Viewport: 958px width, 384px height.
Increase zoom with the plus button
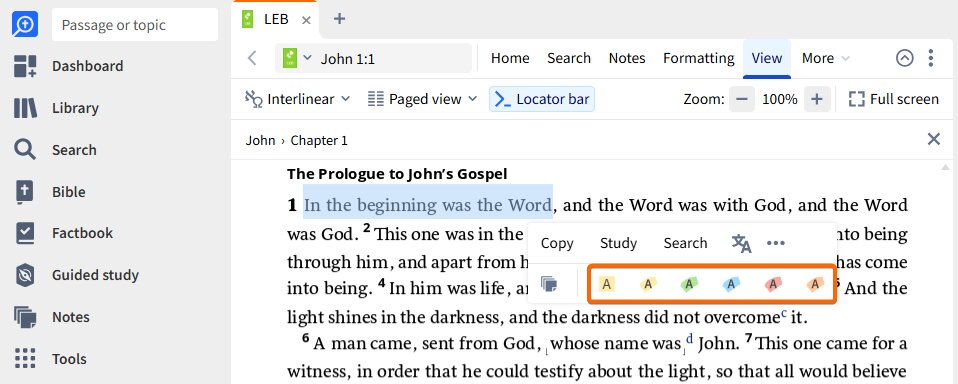click(817, 100)
